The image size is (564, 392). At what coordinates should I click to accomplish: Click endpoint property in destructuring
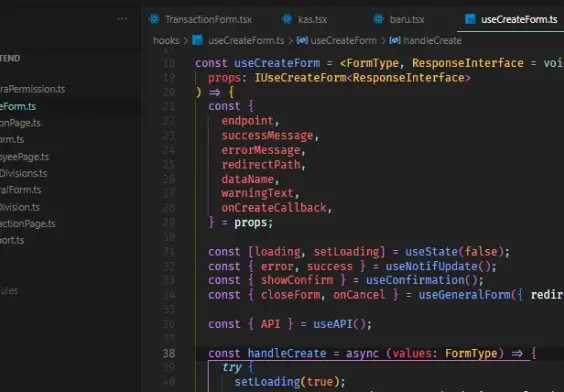[x=247, y=120]
